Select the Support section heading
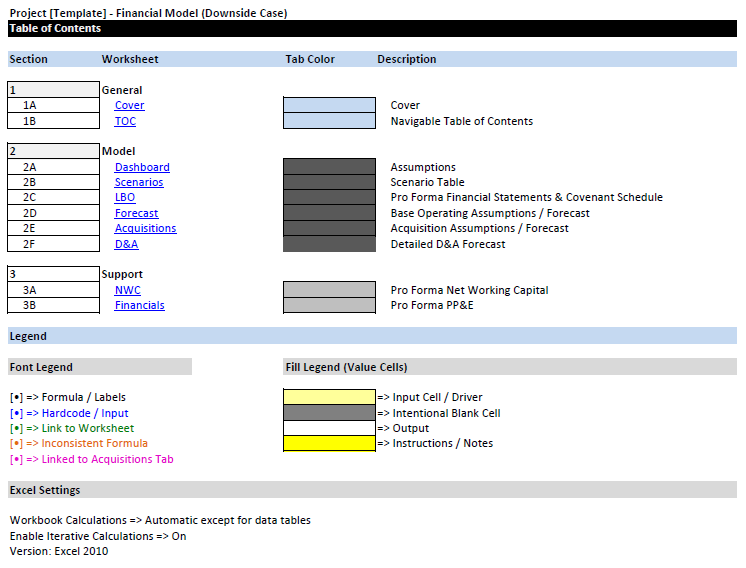746x568 pixels. [122, 274]
